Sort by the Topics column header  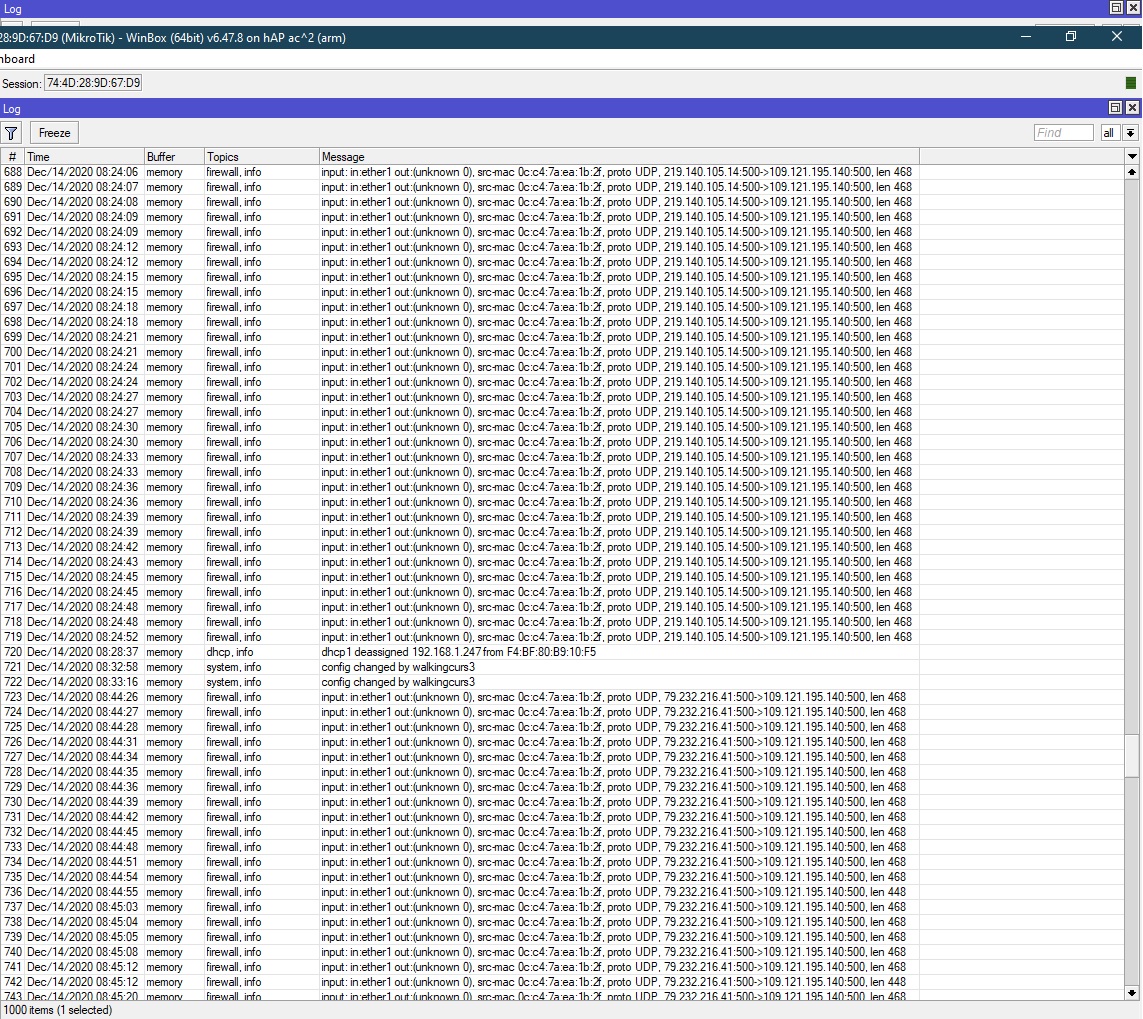click(260, 157)
